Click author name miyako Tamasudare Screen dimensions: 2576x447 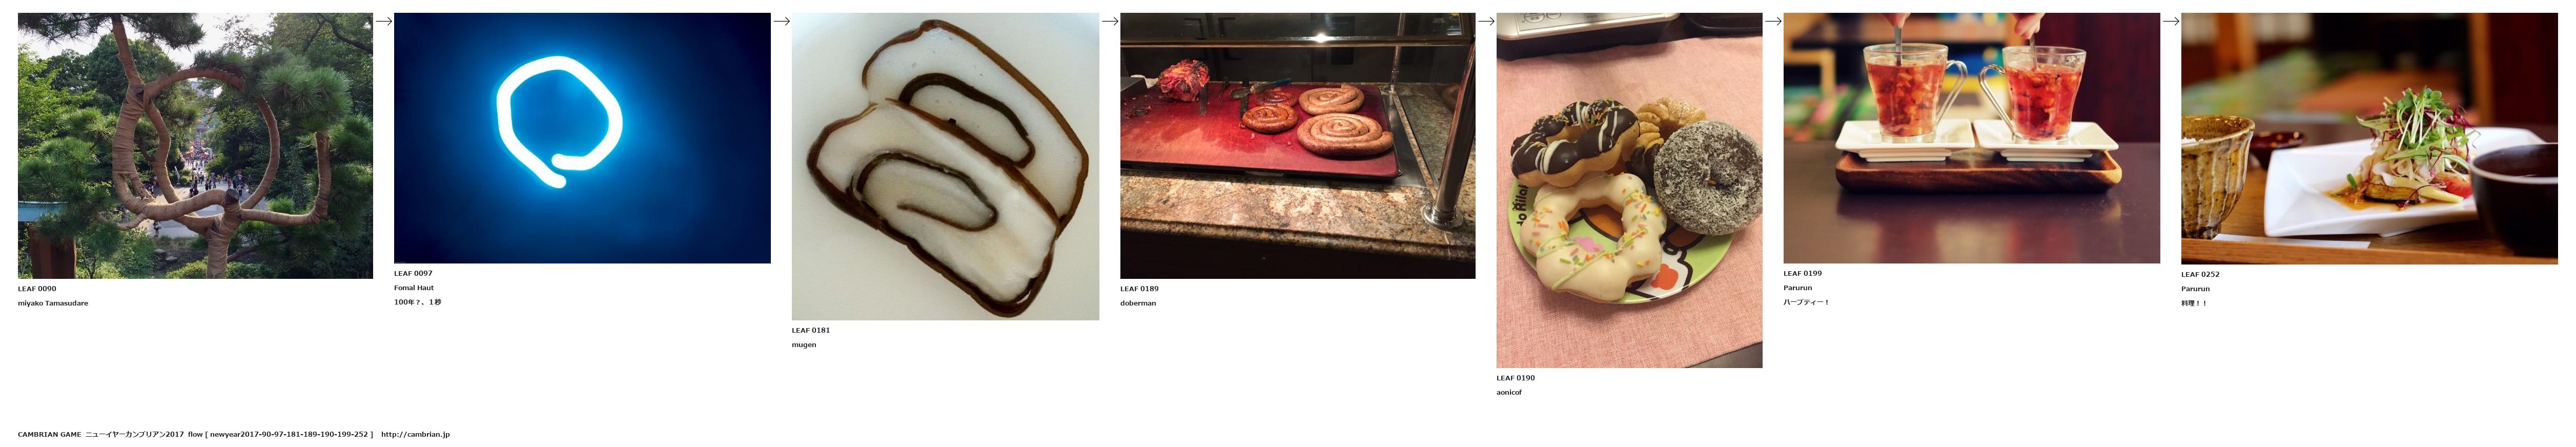pyautogui.click(x=53, y=303)
